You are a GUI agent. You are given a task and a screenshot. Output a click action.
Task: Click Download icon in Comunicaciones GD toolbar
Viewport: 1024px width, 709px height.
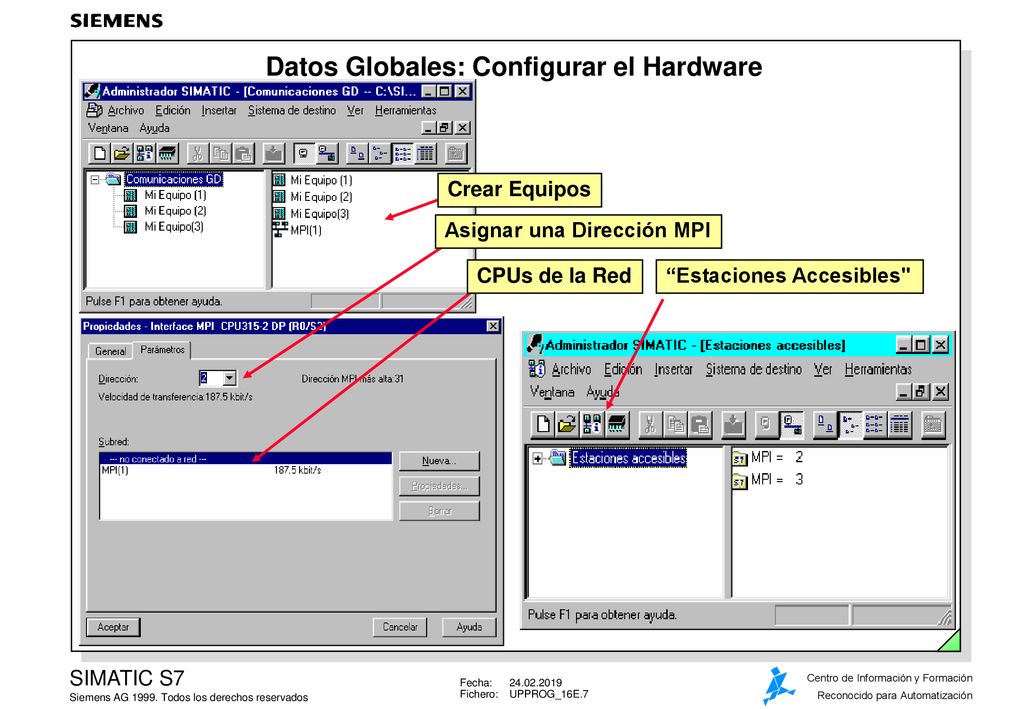point(274,153)
